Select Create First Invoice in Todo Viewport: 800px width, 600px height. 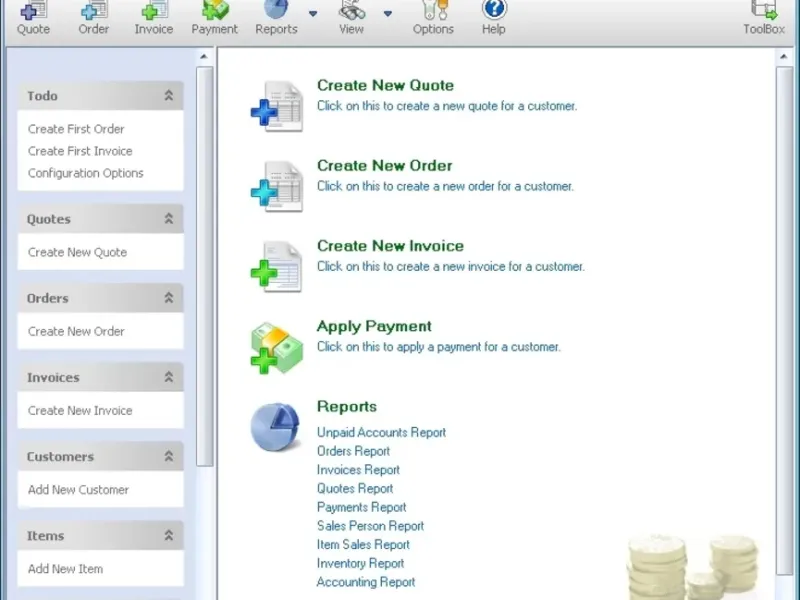point(80,151)
